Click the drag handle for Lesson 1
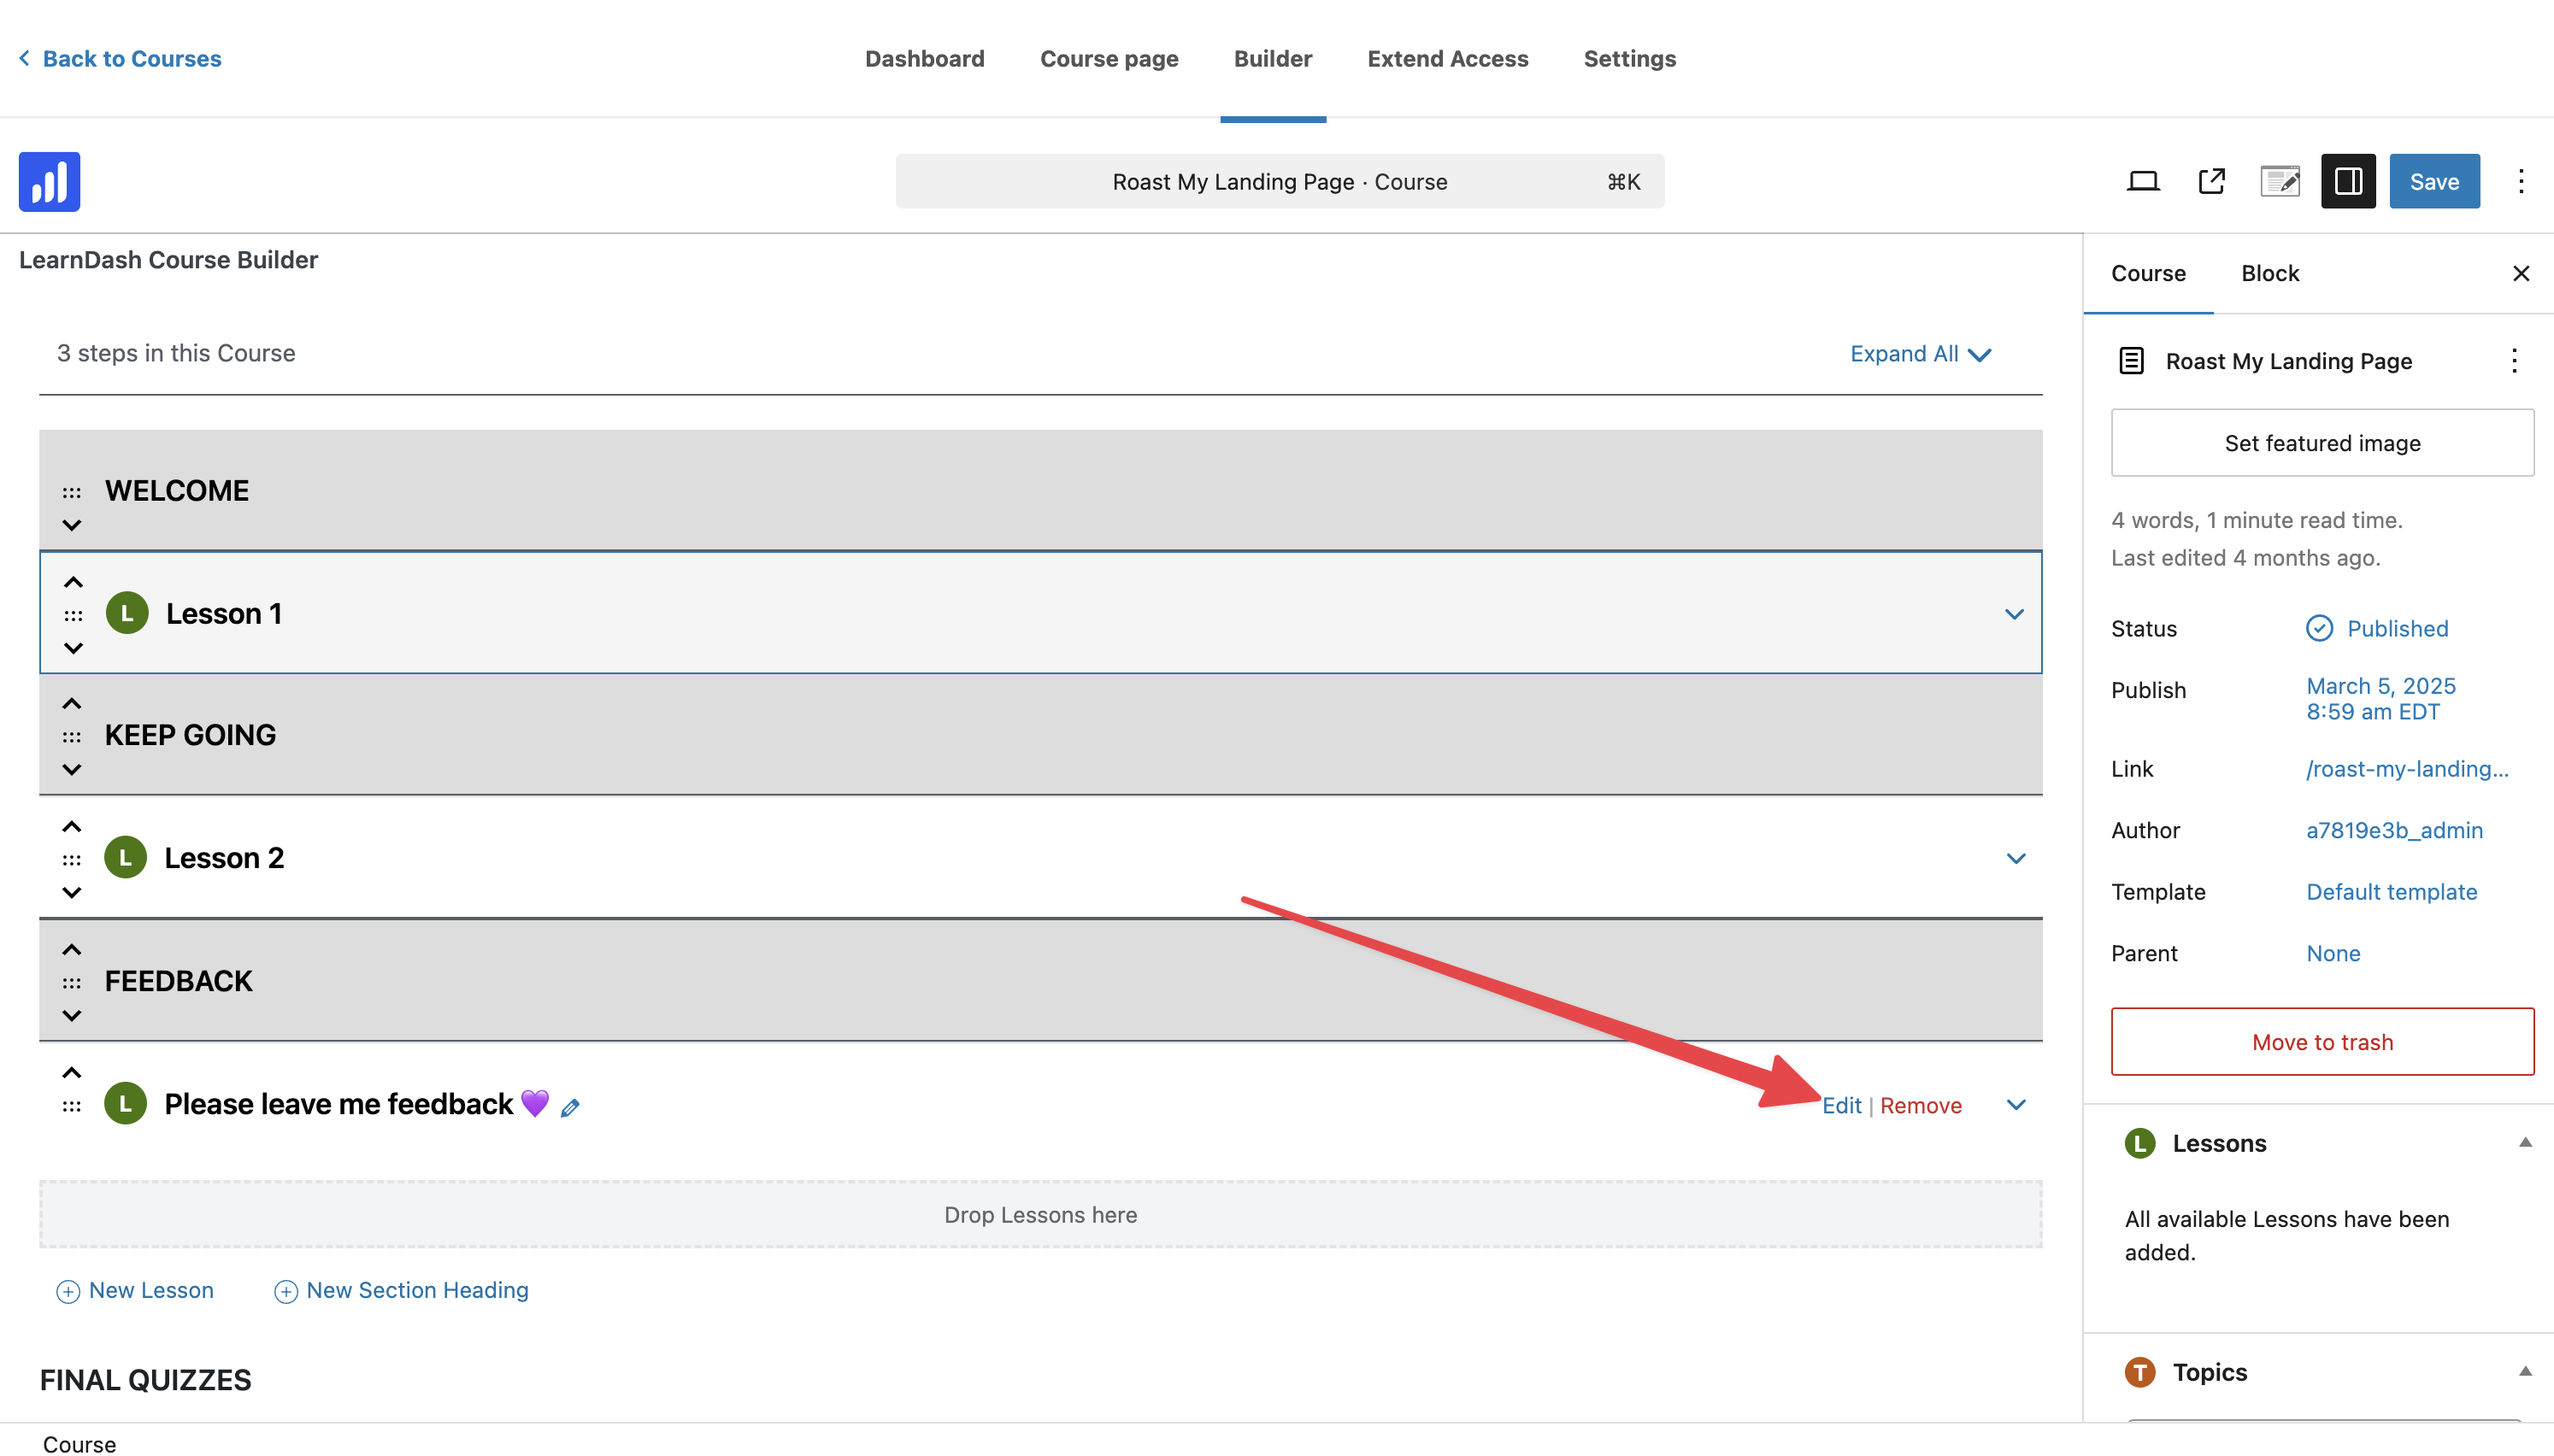Screen dimensions: 2554x1456 73,615
